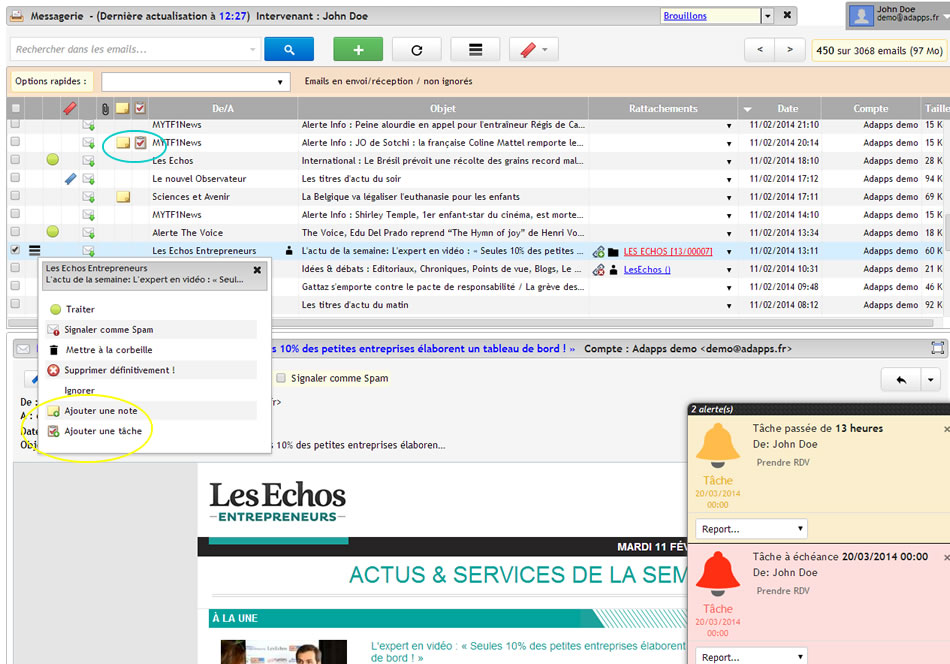Check the box for Le nouvel Observateur email
The width and height of the screenshot is (950, 664).
click(x=15, y=178)
